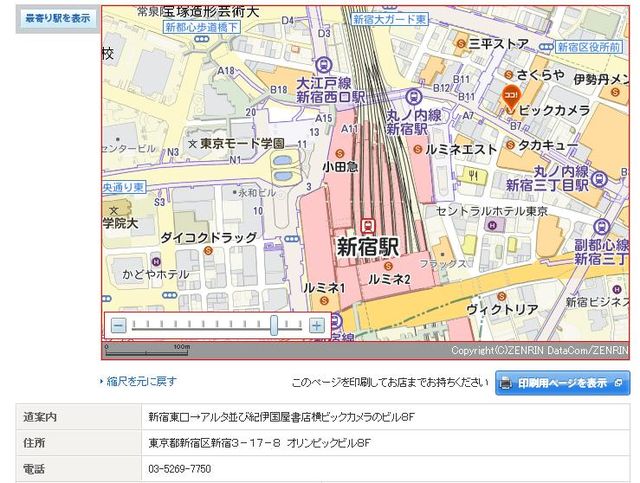Click the ZENRIN copyright notice on map
The image size is (640, 483).
[538, 350]
